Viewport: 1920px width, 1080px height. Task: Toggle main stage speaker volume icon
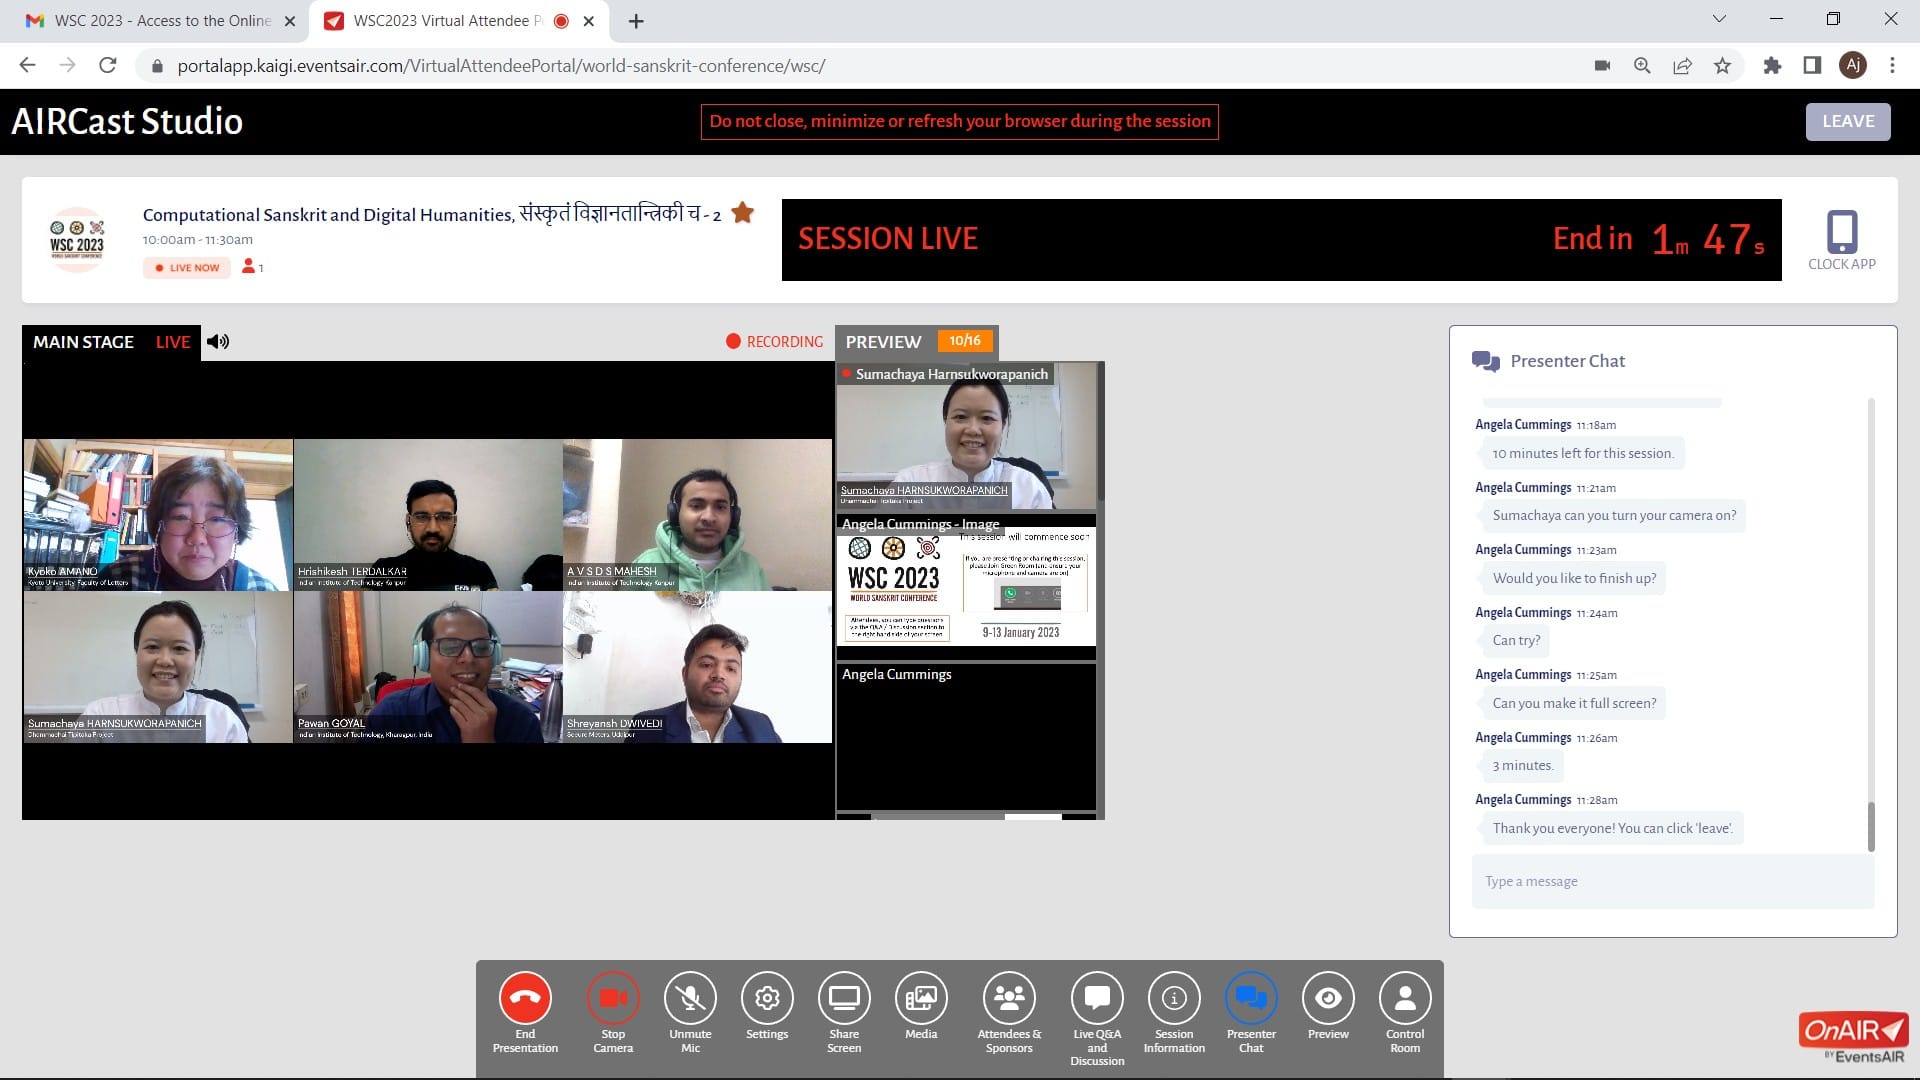(x=218, y=342)
